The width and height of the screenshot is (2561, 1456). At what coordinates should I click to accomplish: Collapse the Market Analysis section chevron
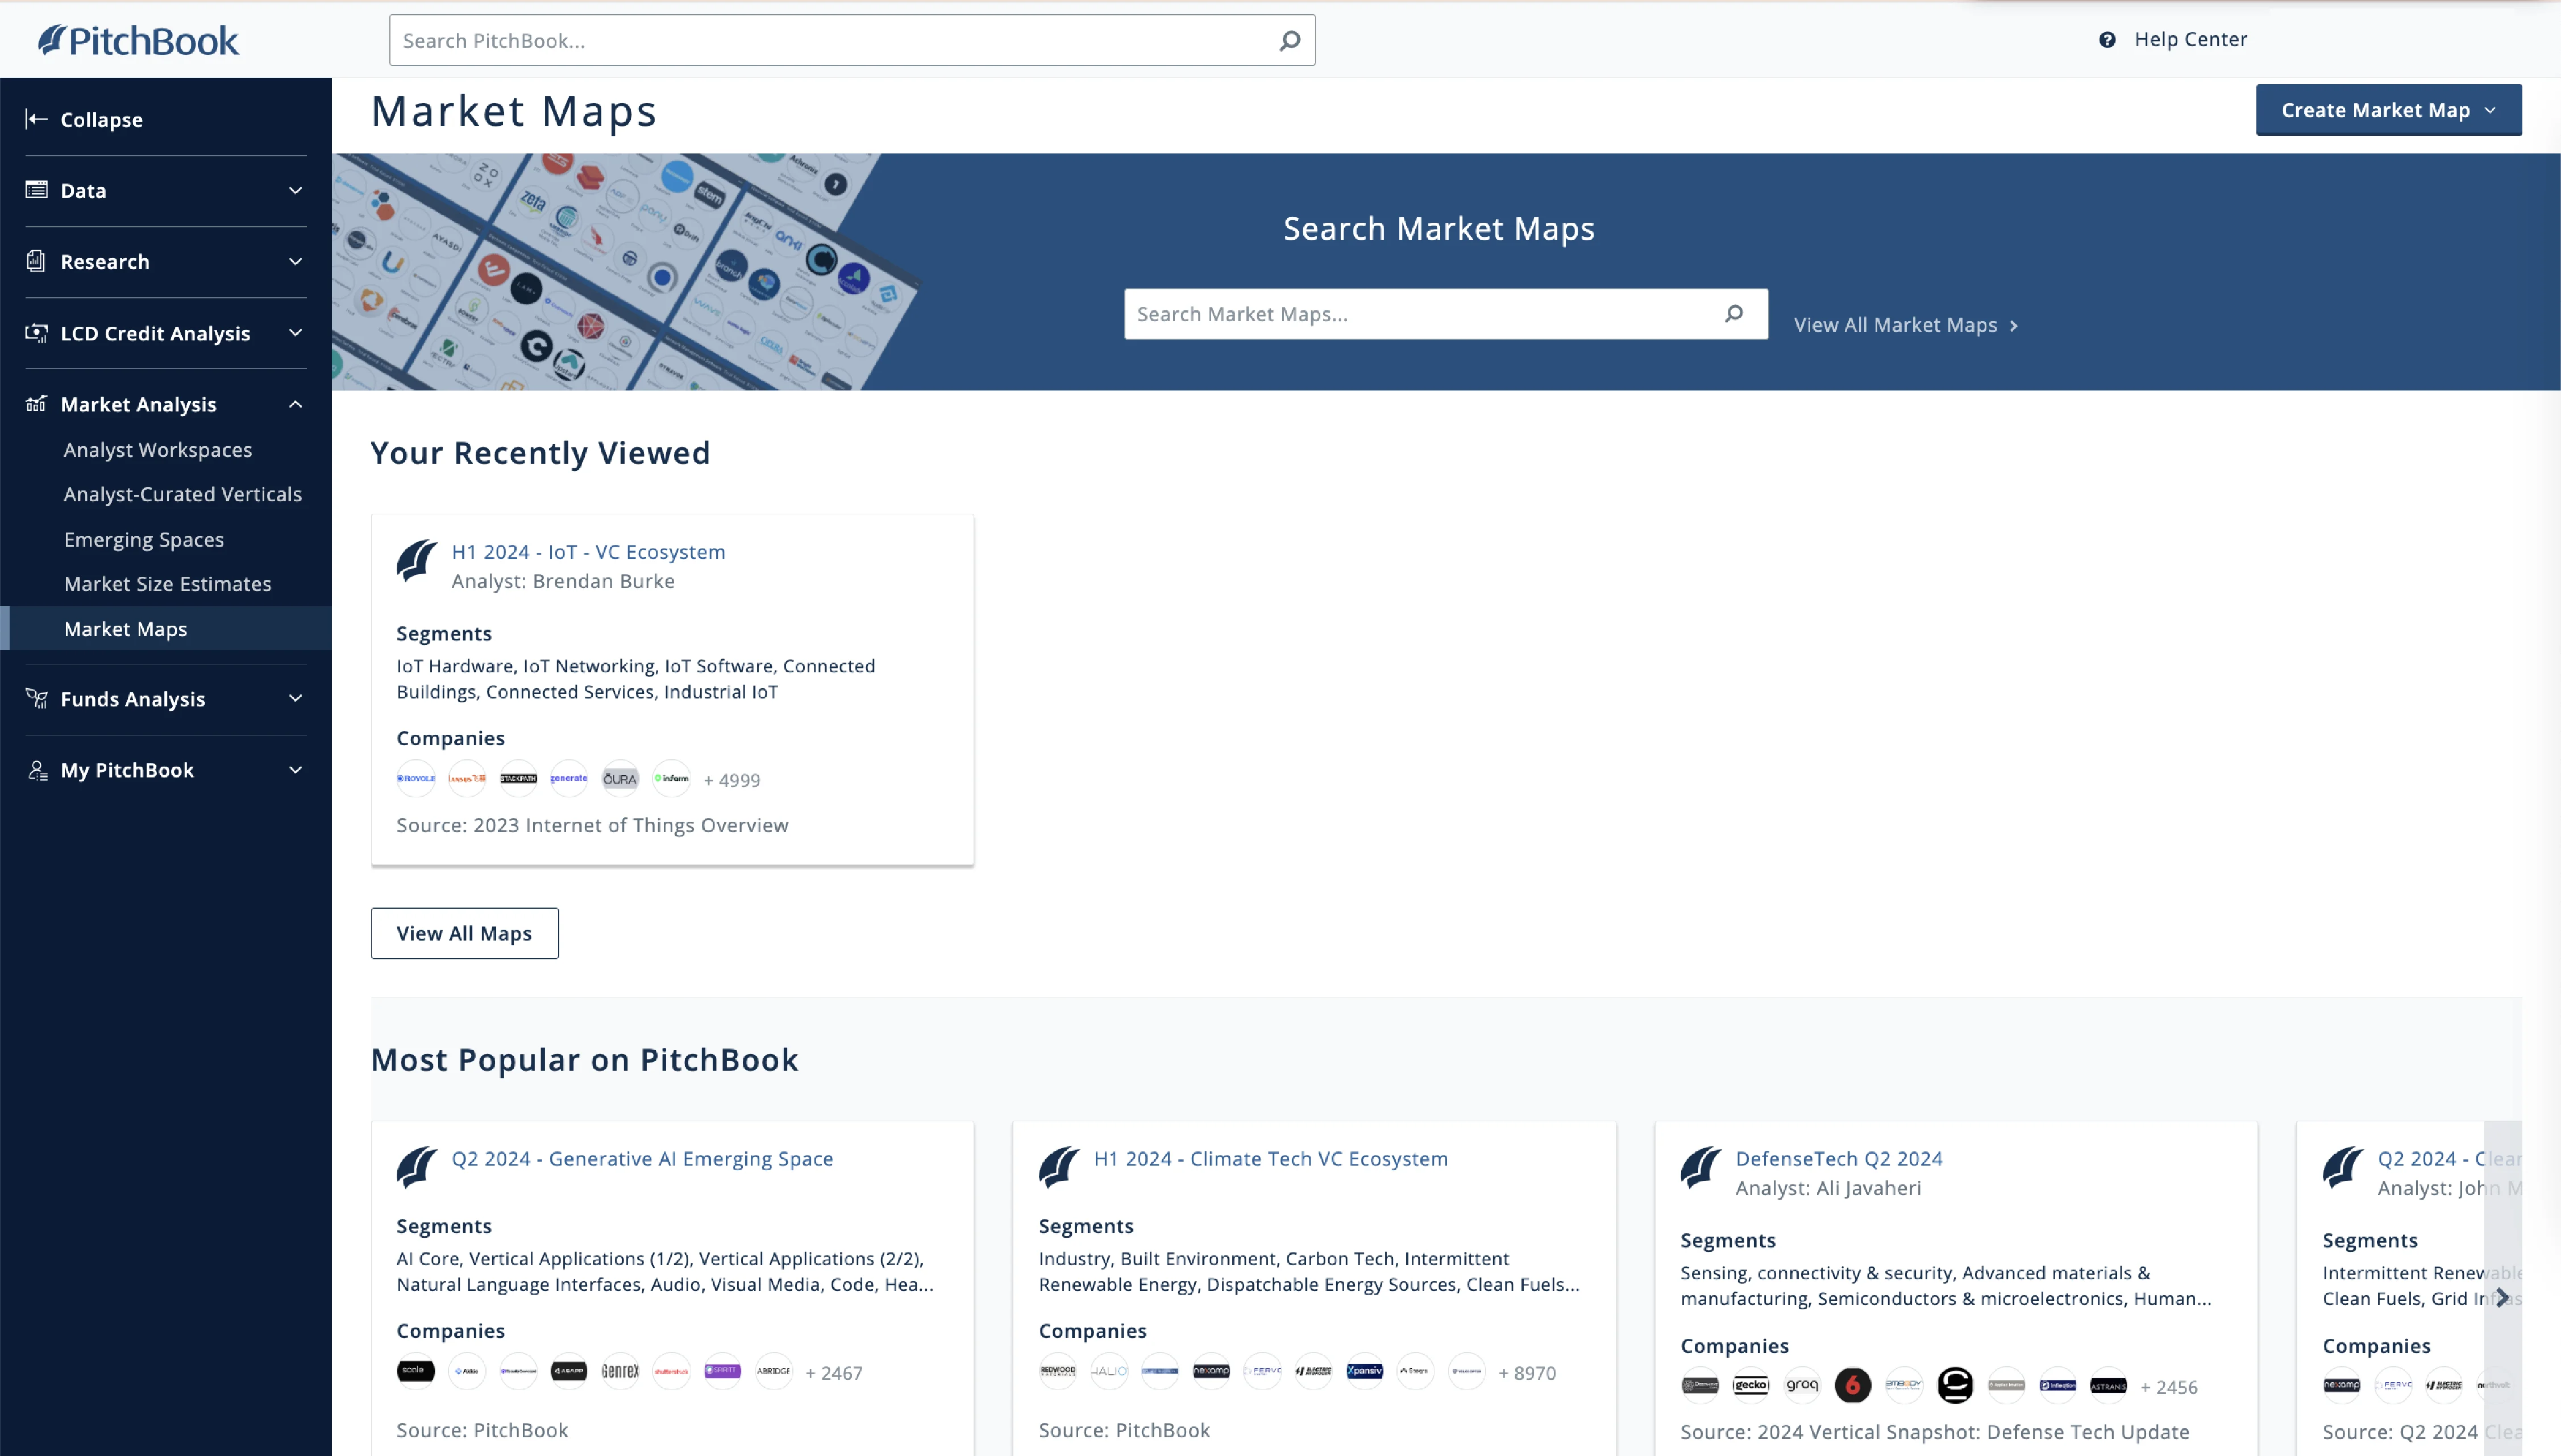[295, 404]
